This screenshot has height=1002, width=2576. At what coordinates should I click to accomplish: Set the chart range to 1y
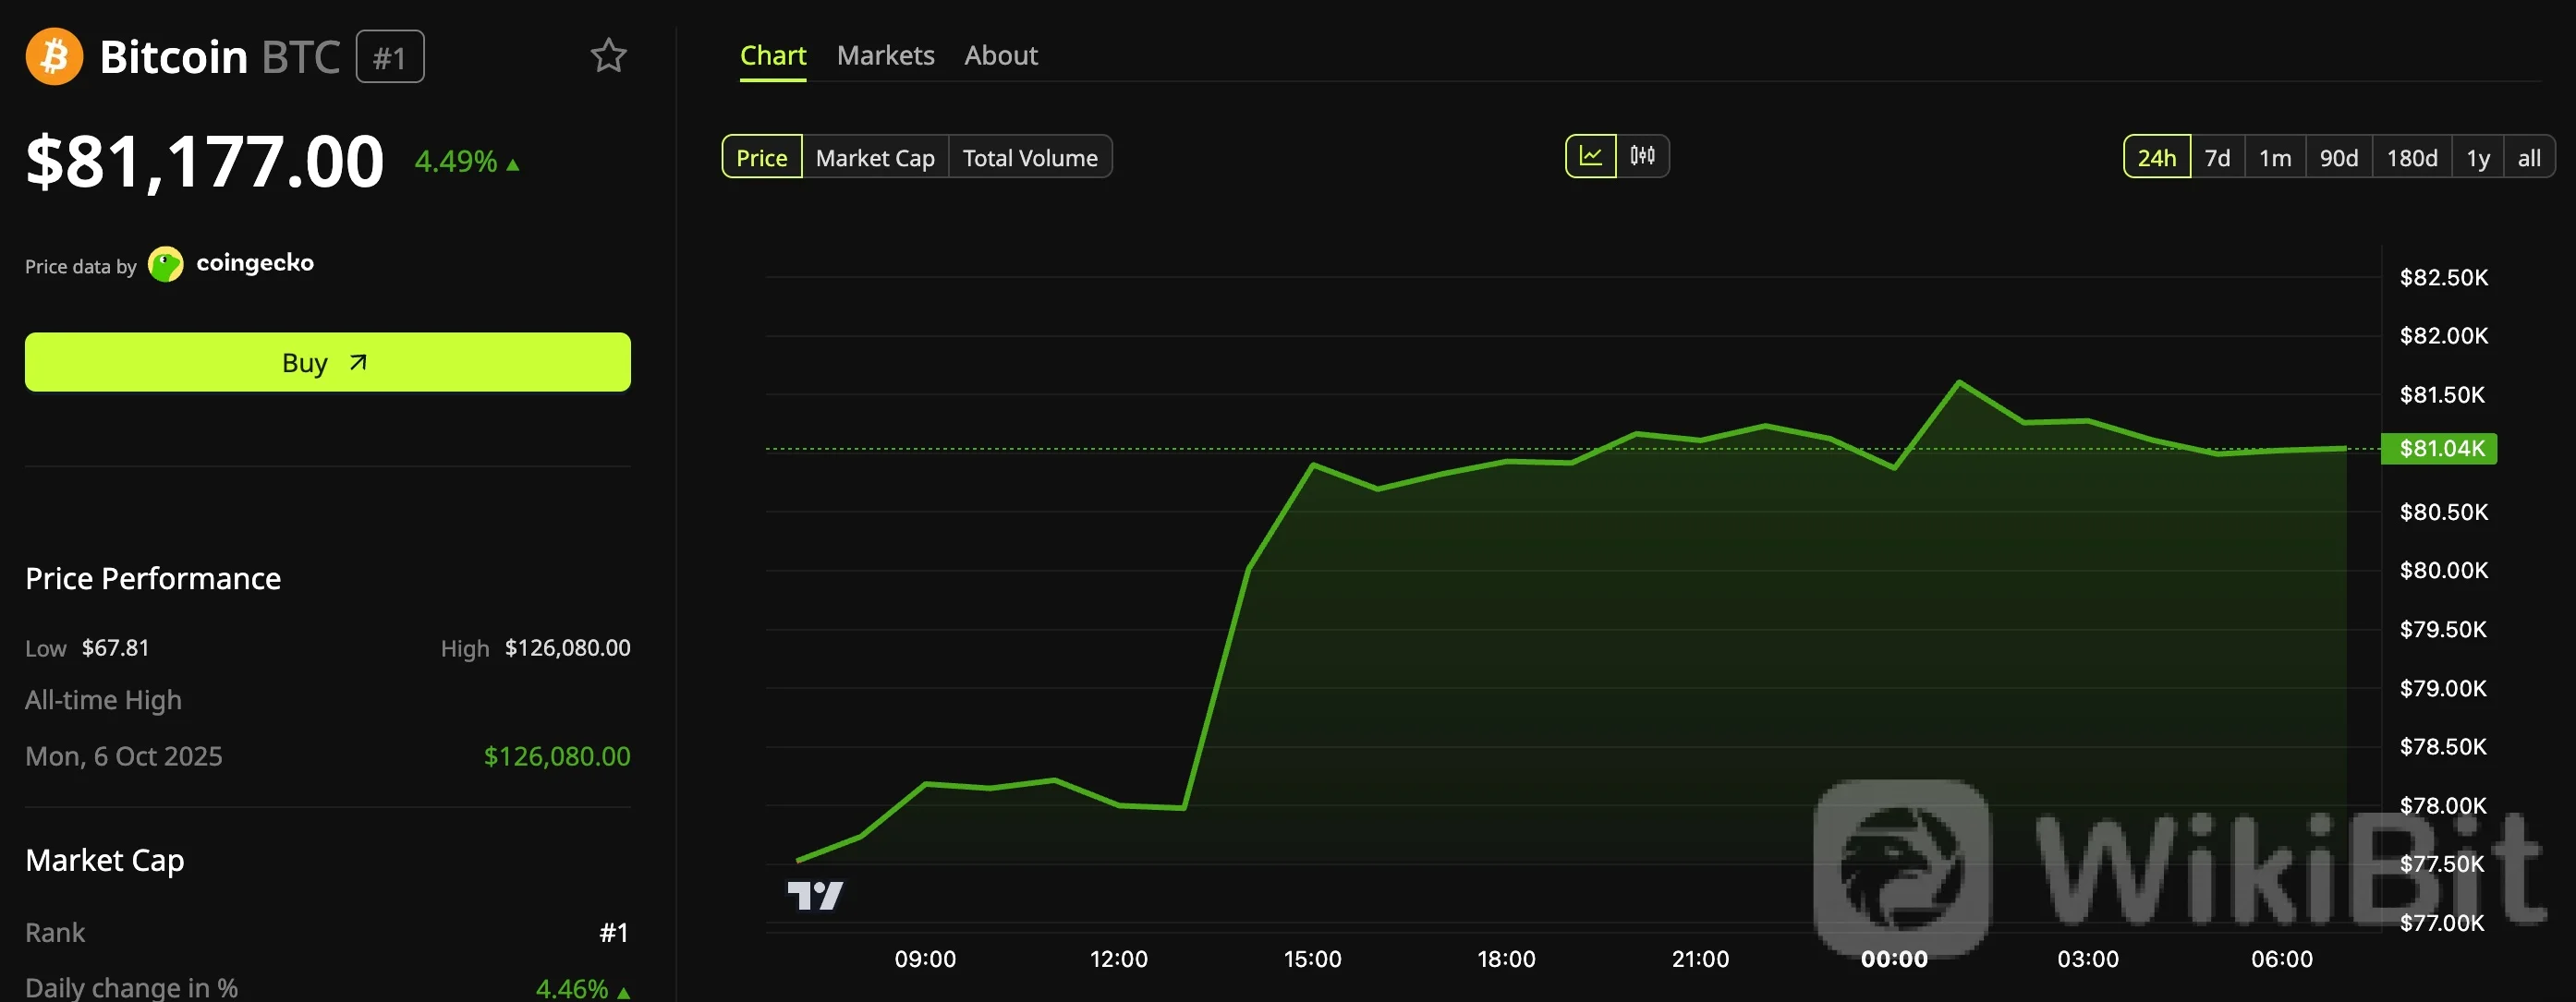(x=2478, y=157)
